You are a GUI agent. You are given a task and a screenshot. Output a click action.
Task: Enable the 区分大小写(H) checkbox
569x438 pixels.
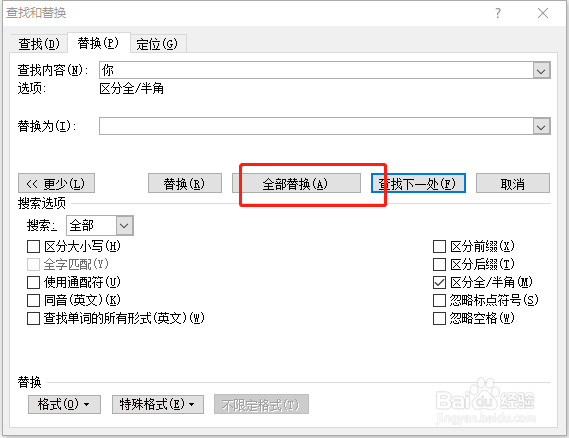point(33,247)
